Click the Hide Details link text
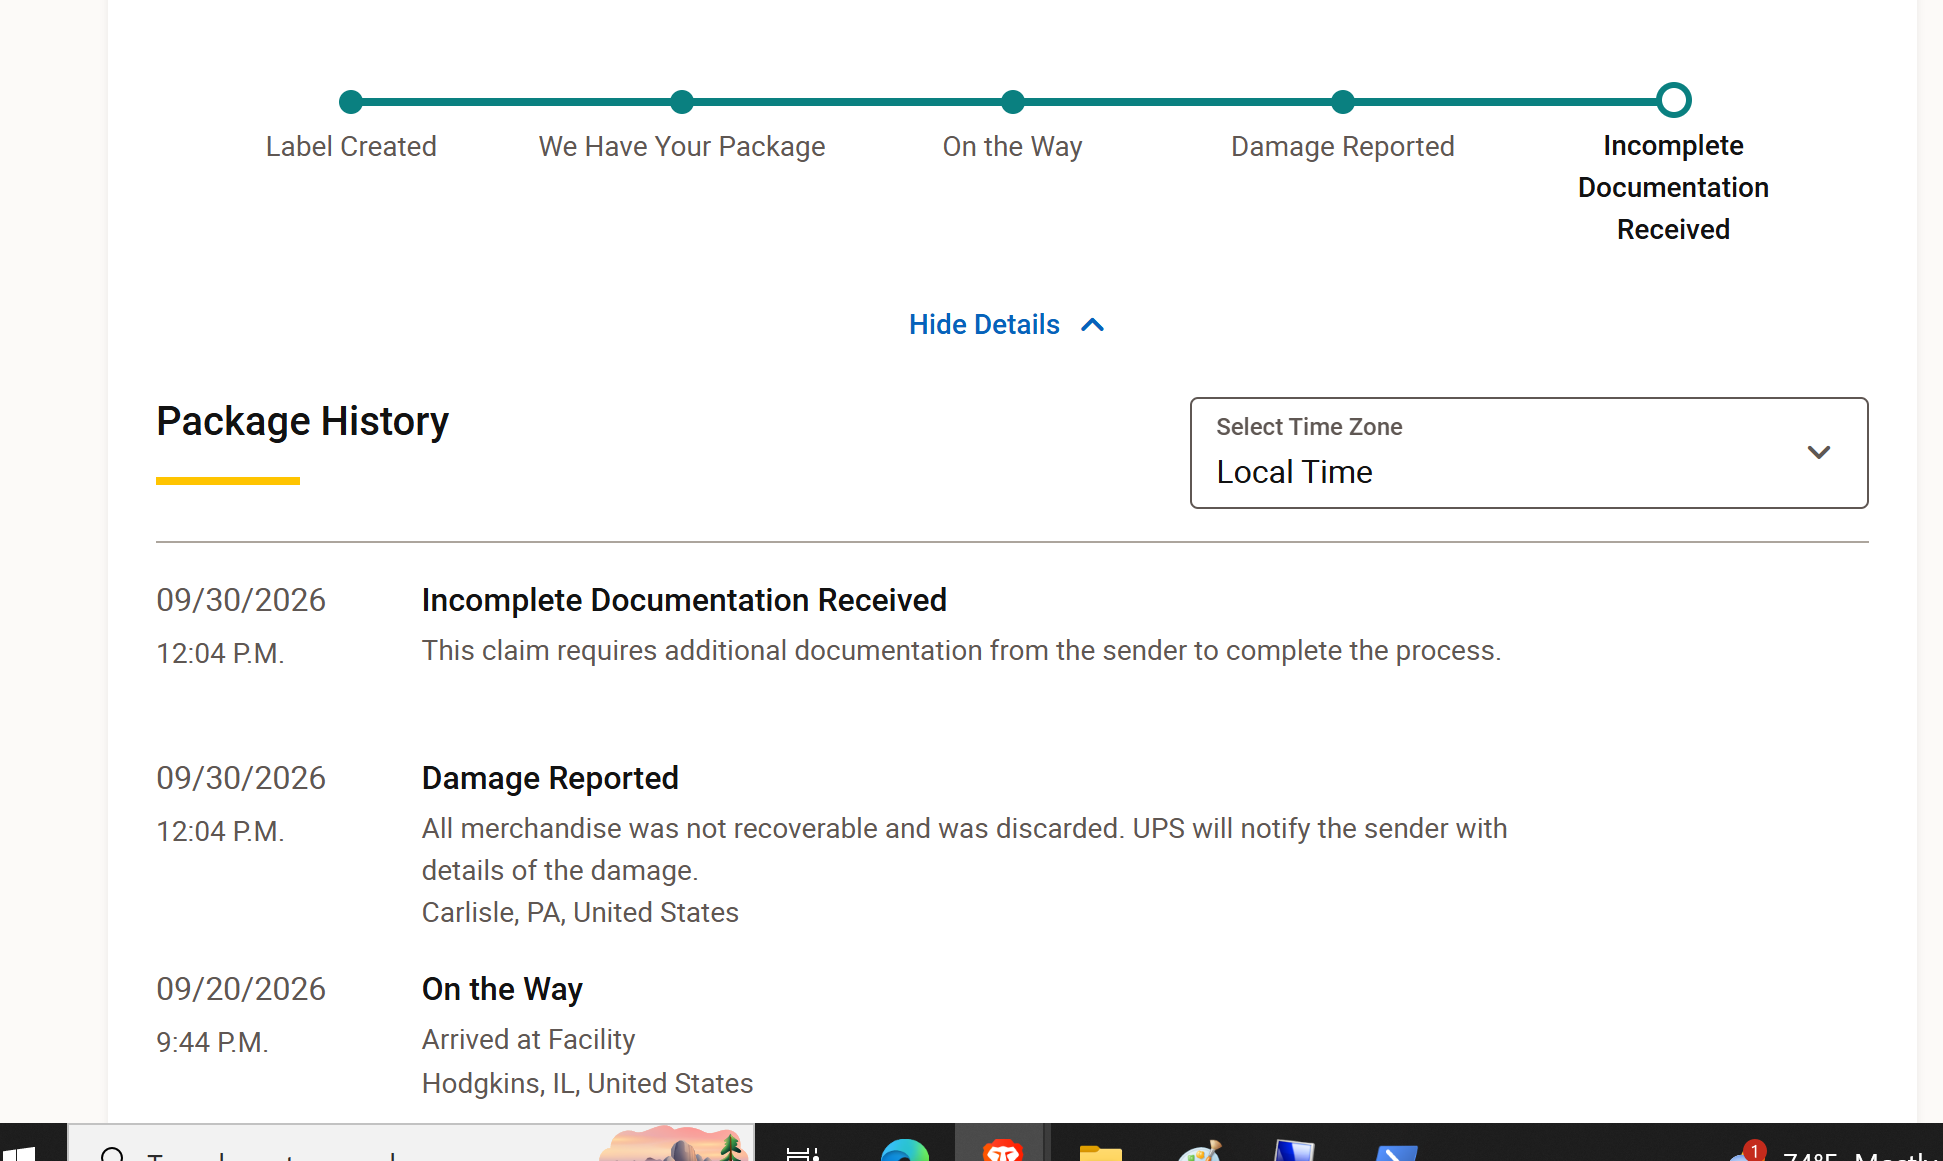This screenshot has width=1943, height=1161. coord(984,325)
